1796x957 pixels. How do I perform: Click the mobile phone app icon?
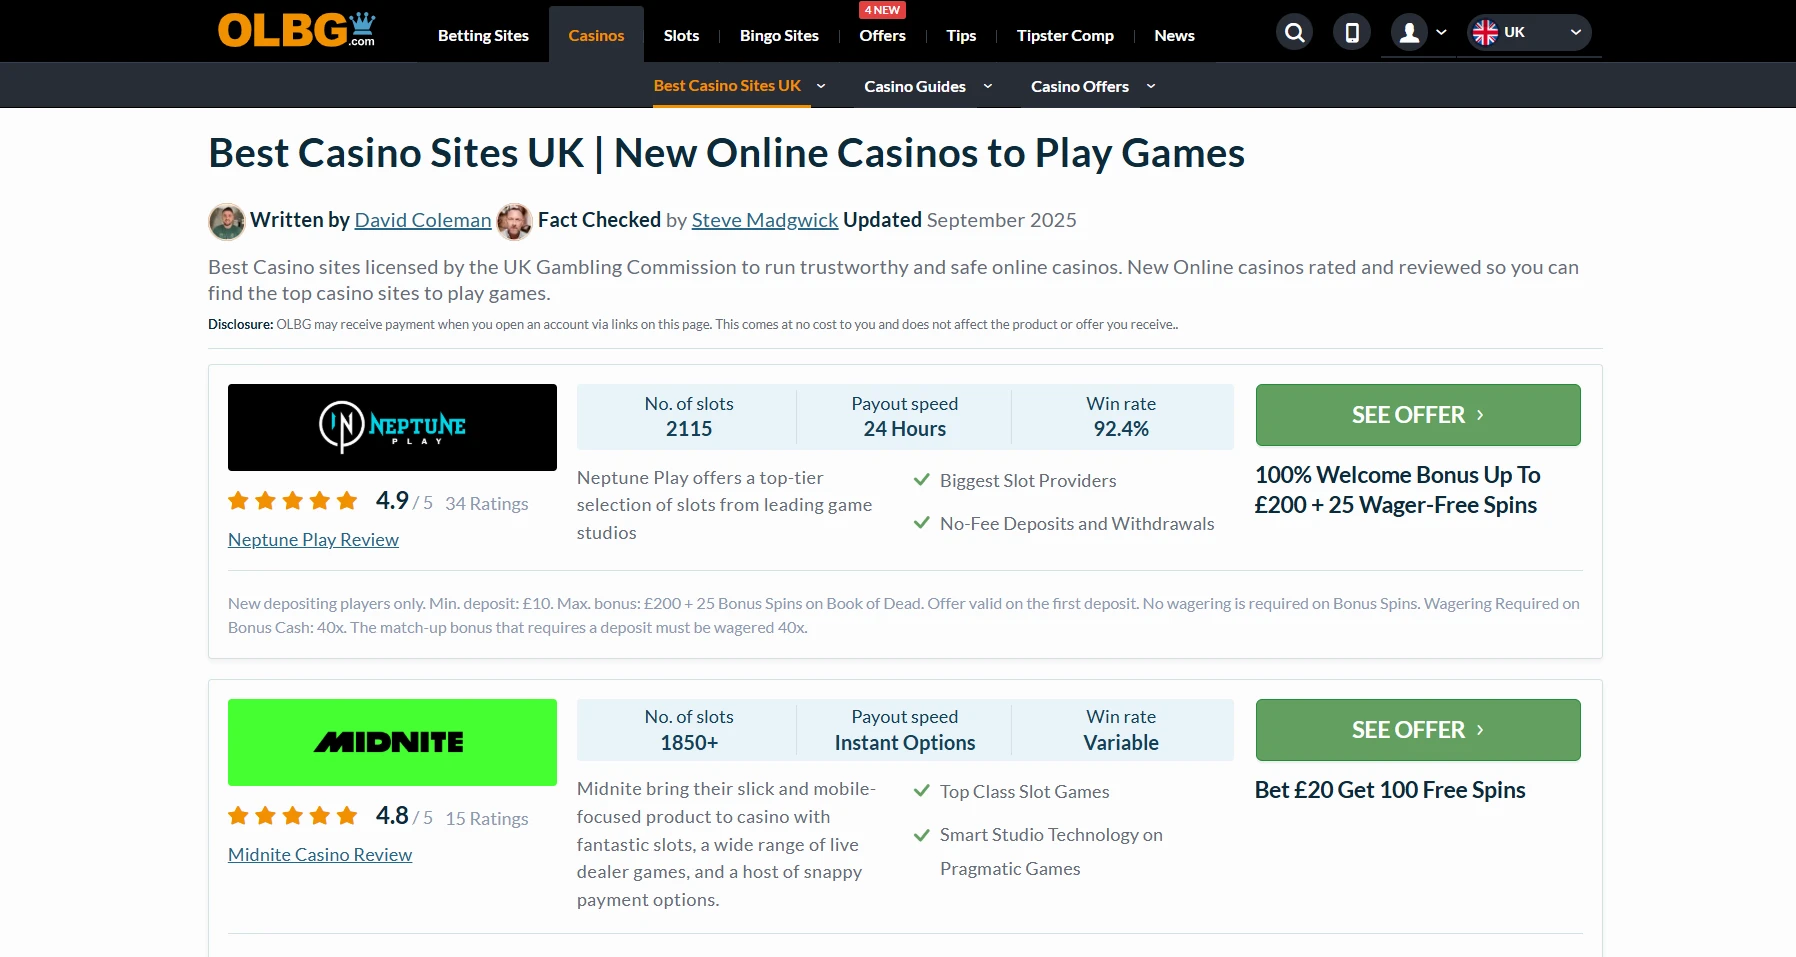(x=1352, y=33)
